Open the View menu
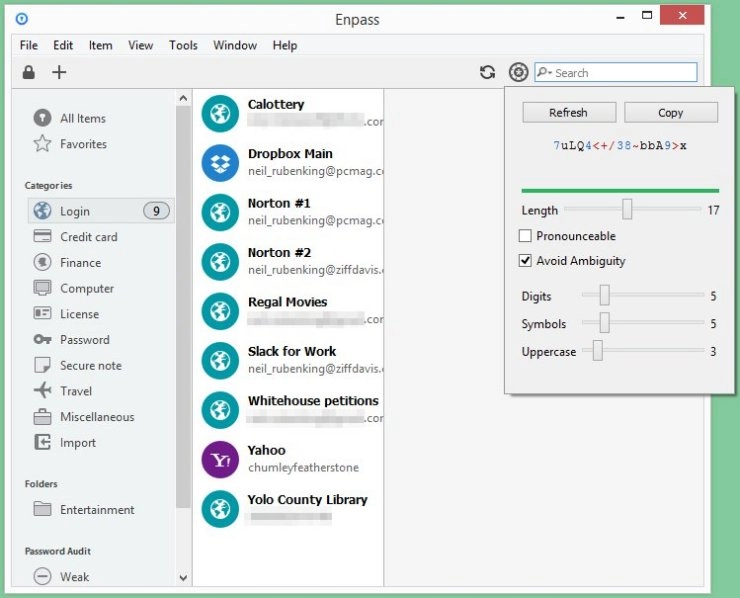Image resolution: width=740 pixels, height=598 pixels. point(141,45)
